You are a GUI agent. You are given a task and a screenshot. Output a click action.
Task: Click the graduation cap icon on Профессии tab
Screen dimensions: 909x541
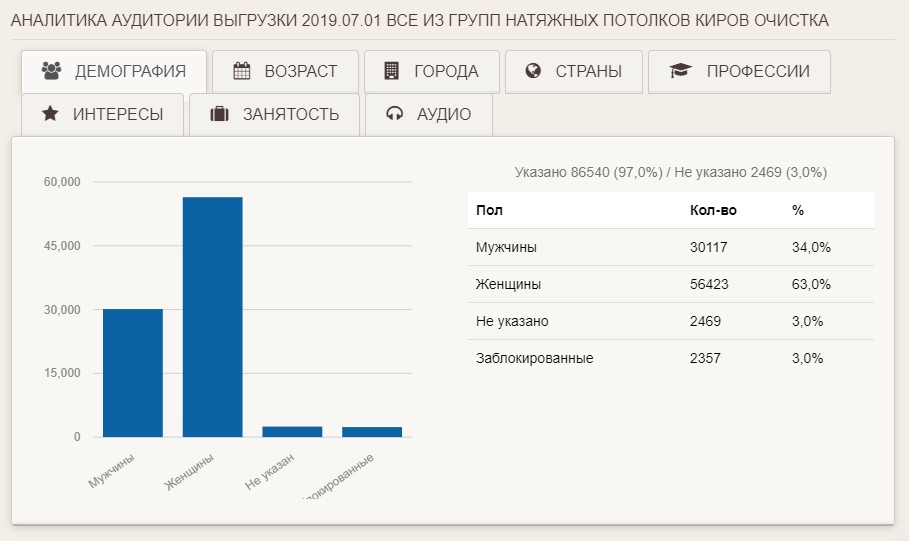coord(681,71)
